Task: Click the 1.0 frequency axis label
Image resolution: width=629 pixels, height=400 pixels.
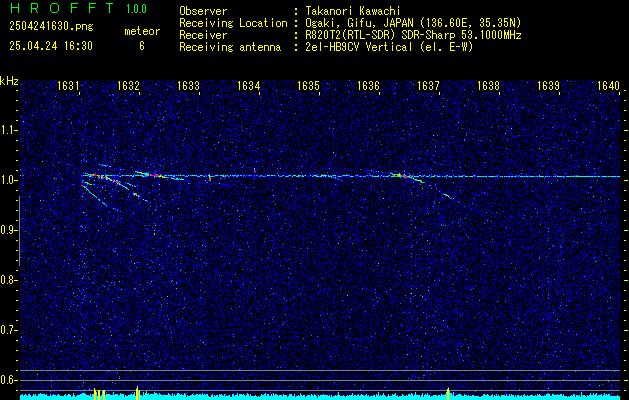Action: (8, 180)
